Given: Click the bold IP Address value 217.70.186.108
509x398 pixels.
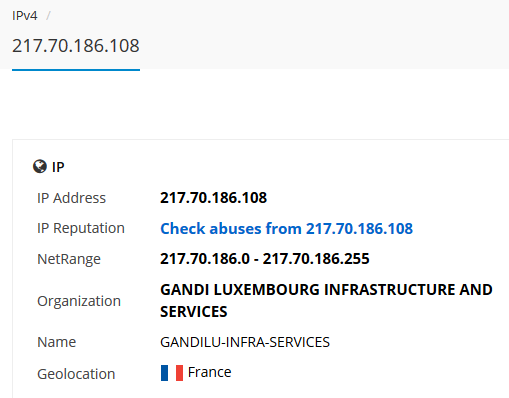Looking at the screenshot, I should pos(213,198).
